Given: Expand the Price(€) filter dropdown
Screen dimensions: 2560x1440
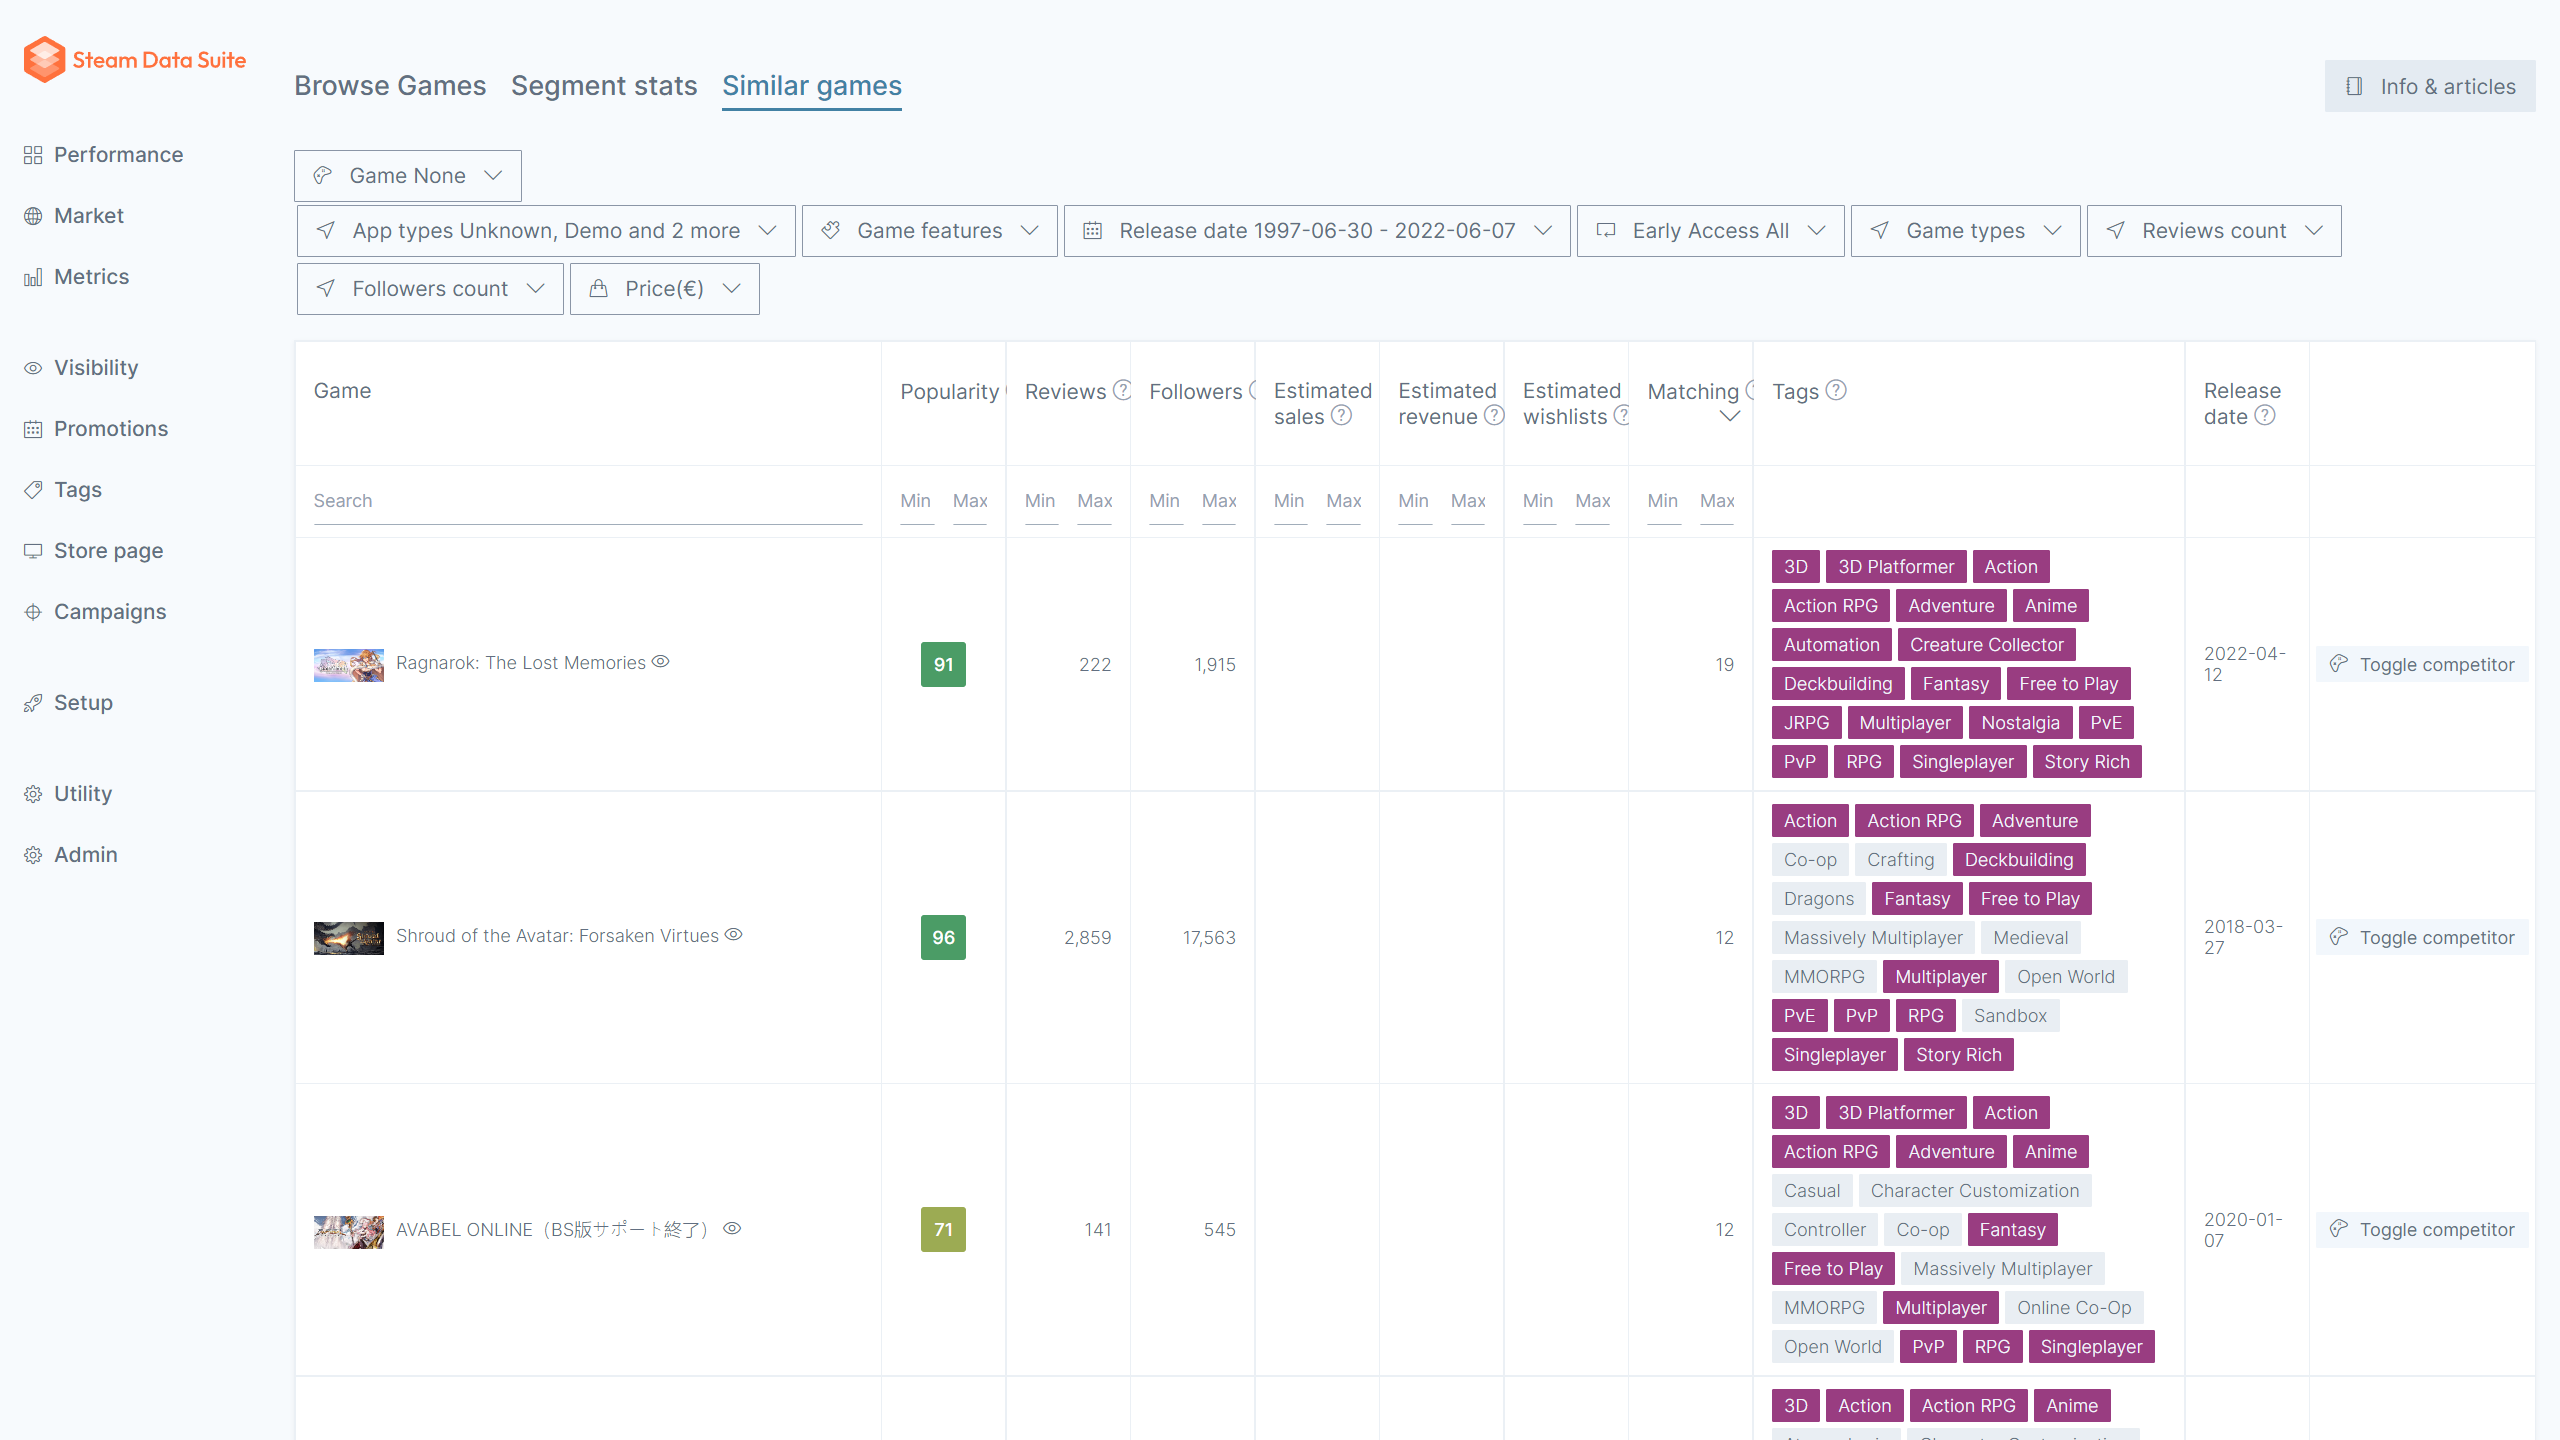Looking at the screenshot, I should 665,289.
